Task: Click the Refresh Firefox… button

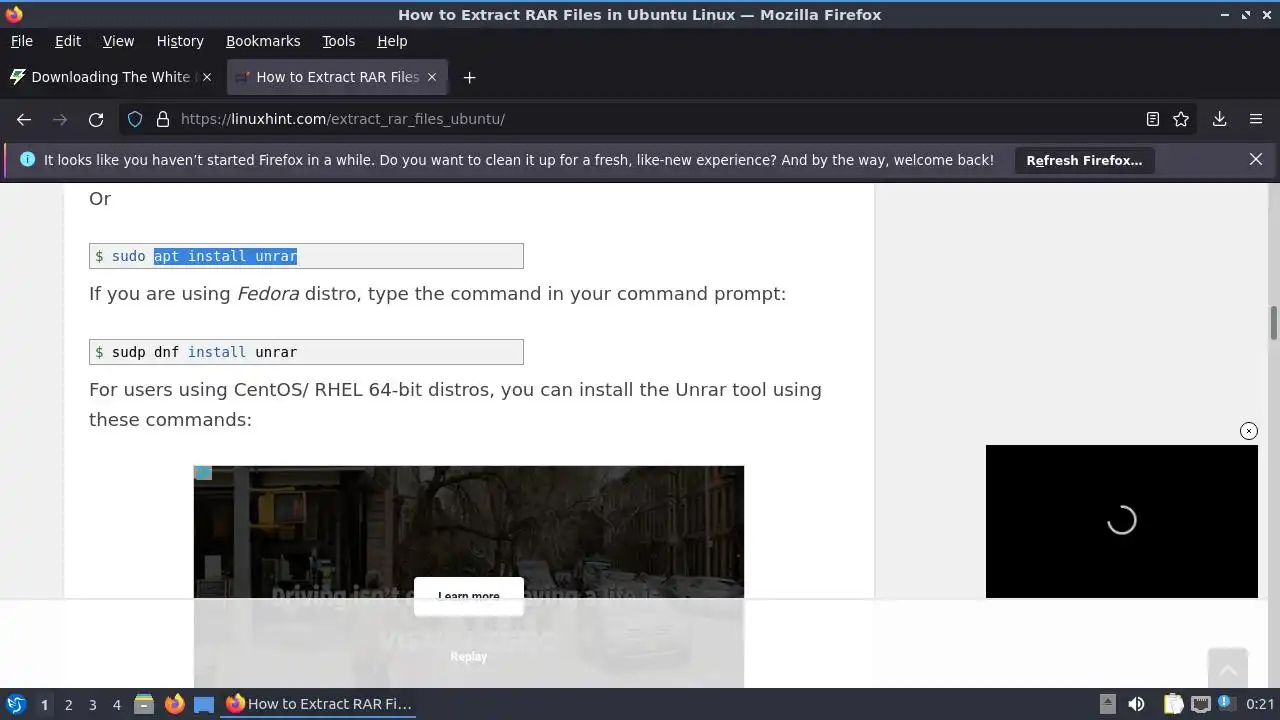Action: point(1084,160)
